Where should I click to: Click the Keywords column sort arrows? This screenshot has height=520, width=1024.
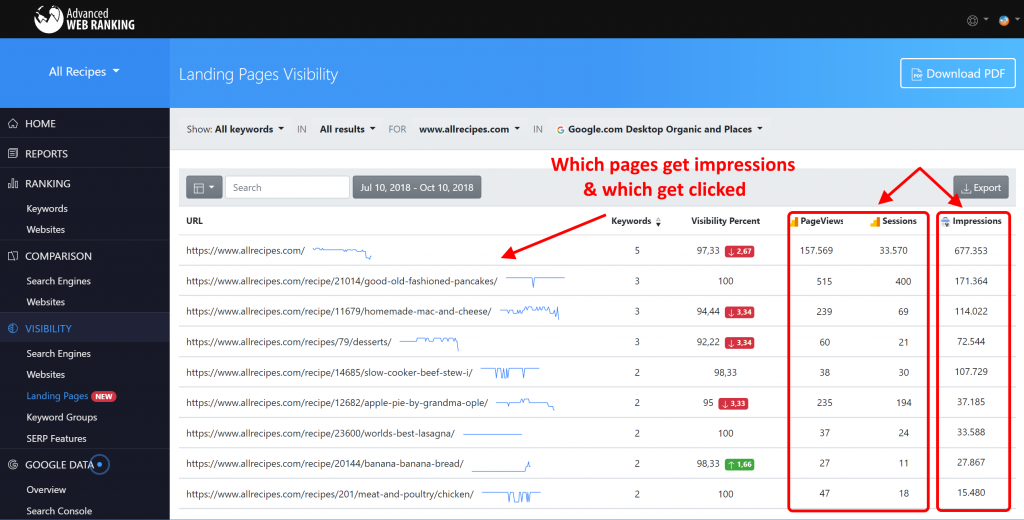click(658, 222)
